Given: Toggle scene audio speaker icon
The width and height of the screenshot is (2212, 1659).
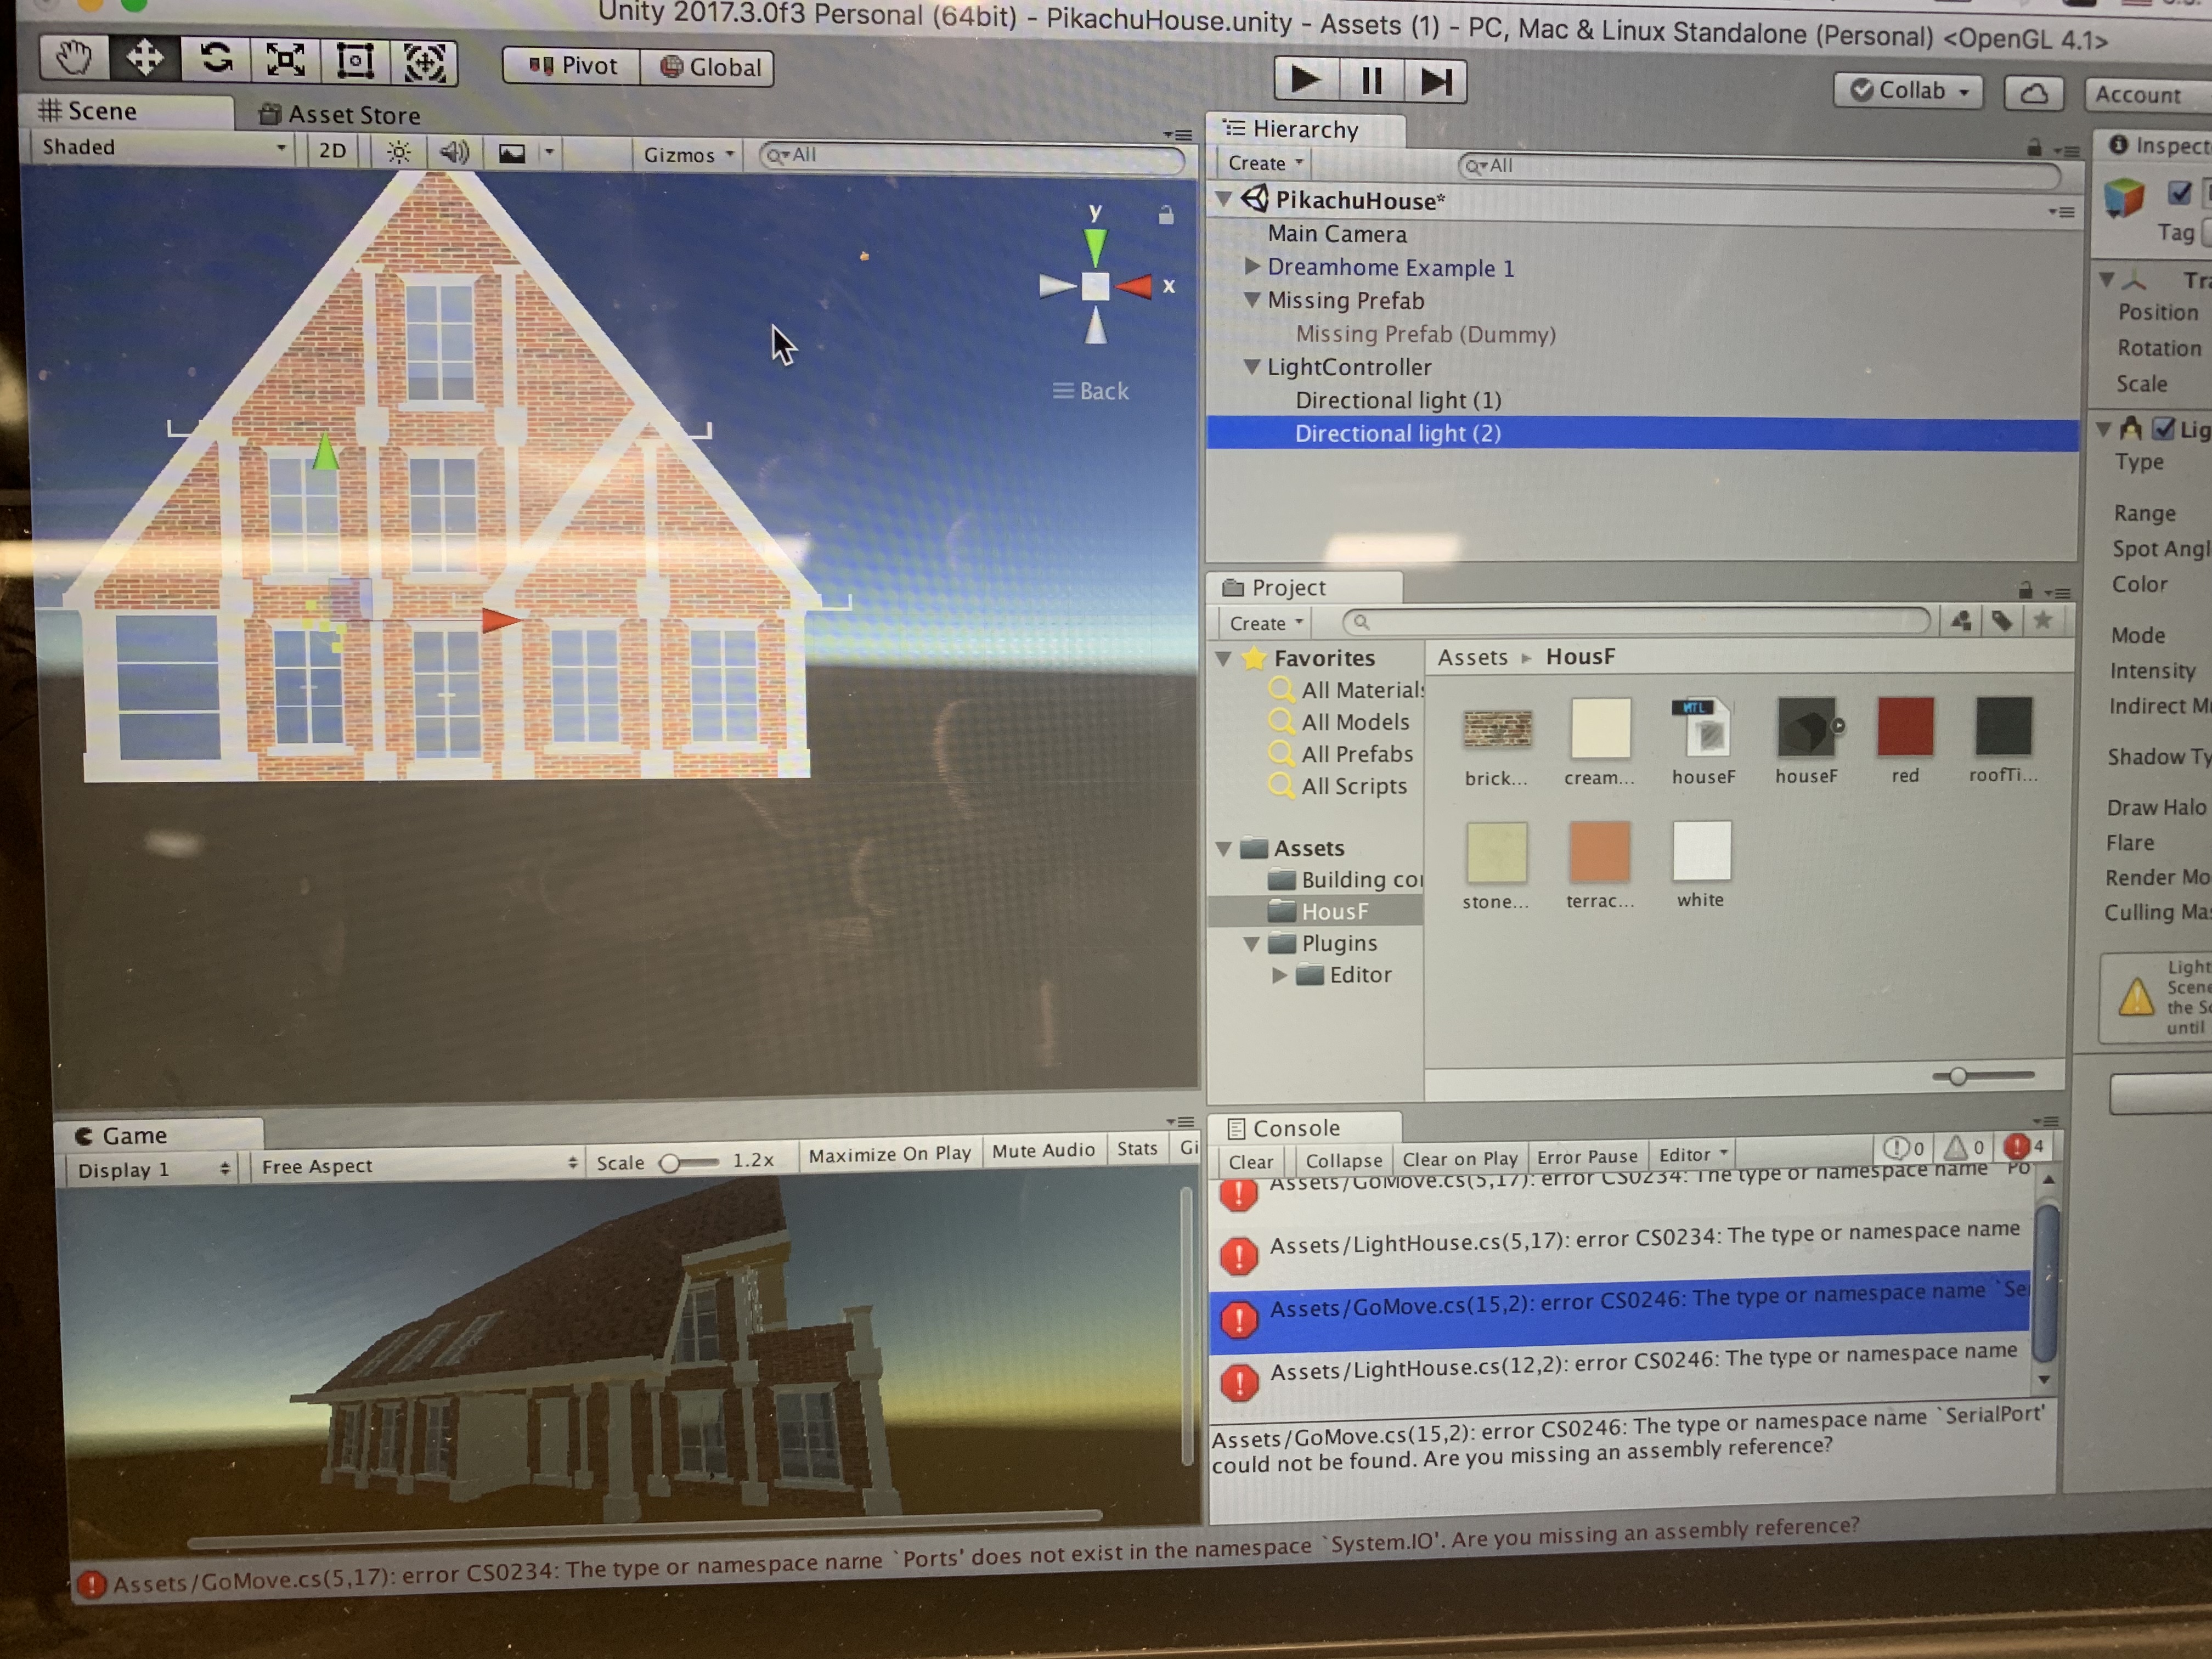Looking at the screenshot, I should [454, 152].
